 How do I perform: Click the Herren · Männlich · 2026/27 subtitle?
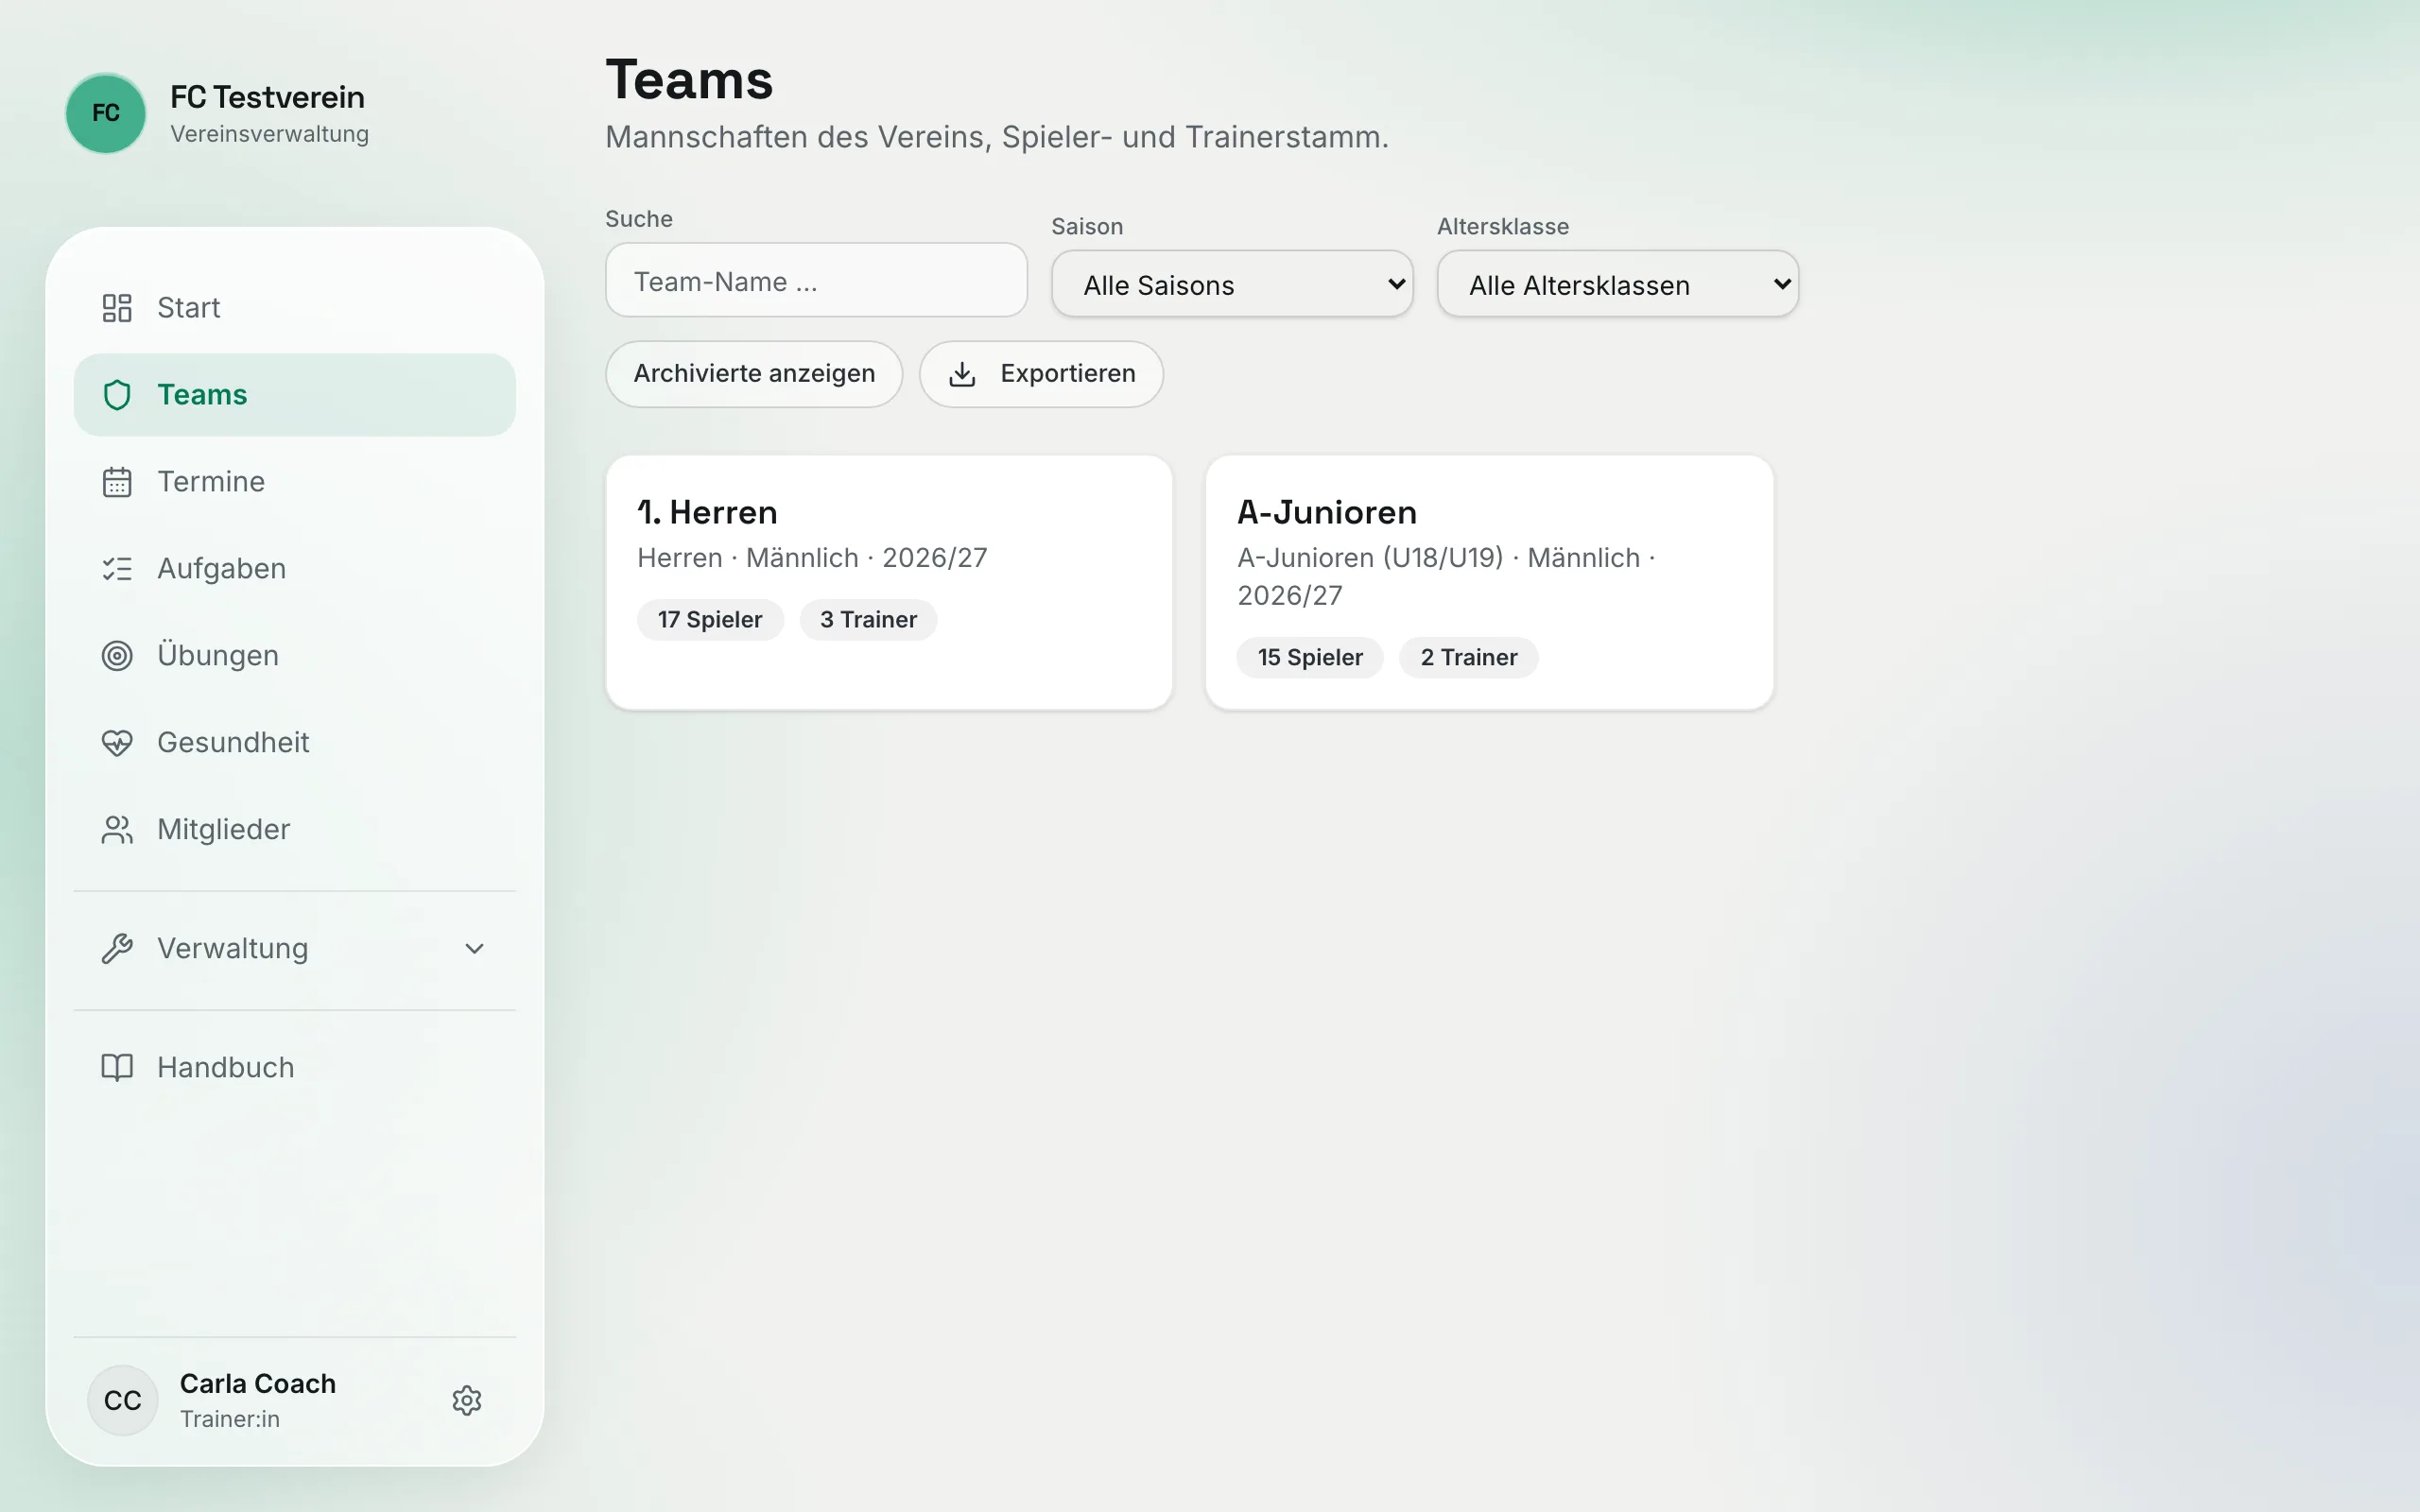click(812, 558)
